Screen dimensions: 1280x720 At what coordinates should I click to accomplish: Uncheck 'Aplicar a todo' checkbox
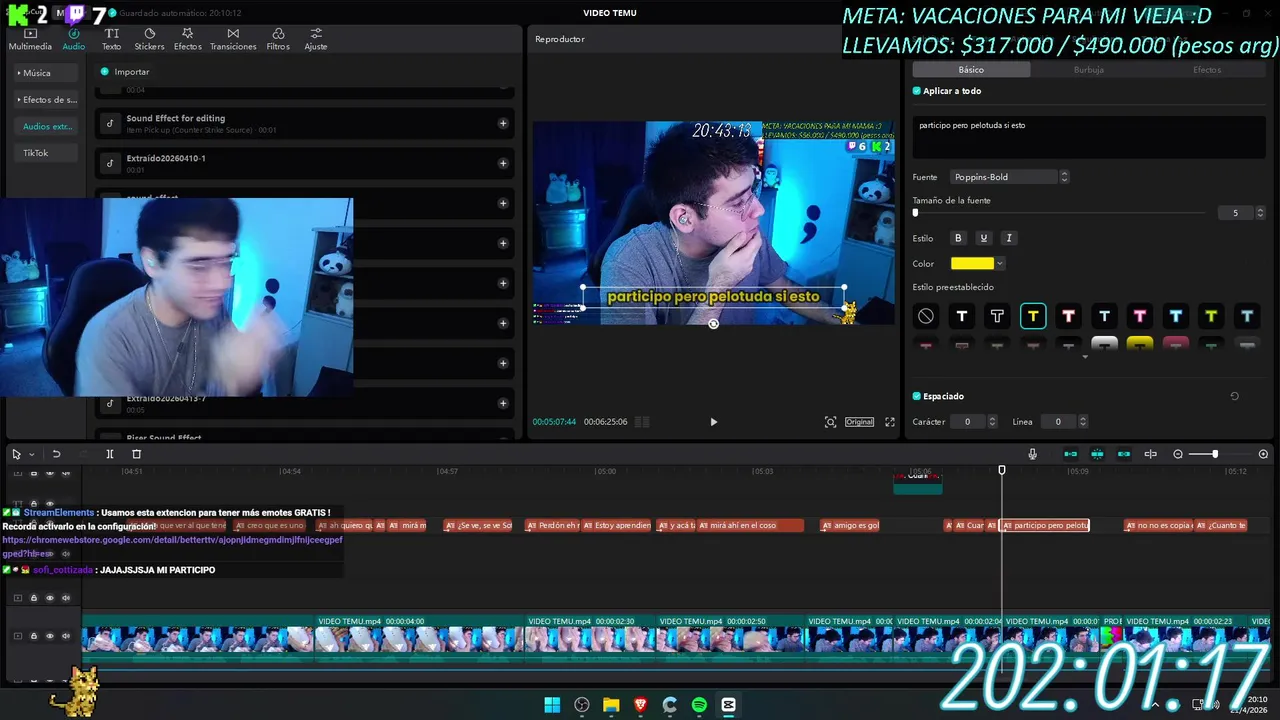click(917, 91)
